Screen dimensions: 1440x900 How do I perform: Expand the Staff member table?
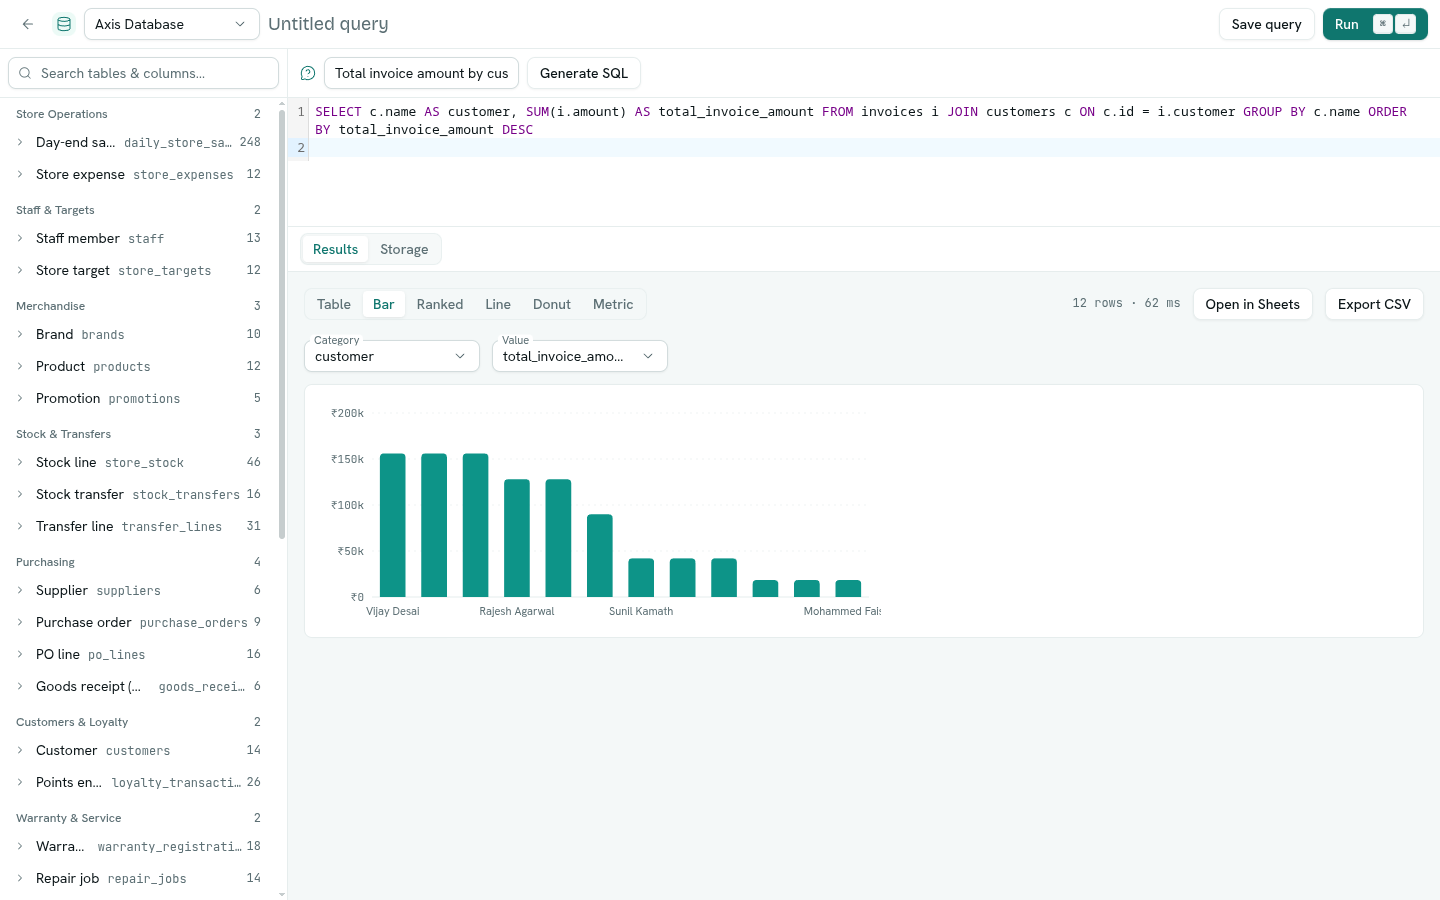(x=139, y=238)
